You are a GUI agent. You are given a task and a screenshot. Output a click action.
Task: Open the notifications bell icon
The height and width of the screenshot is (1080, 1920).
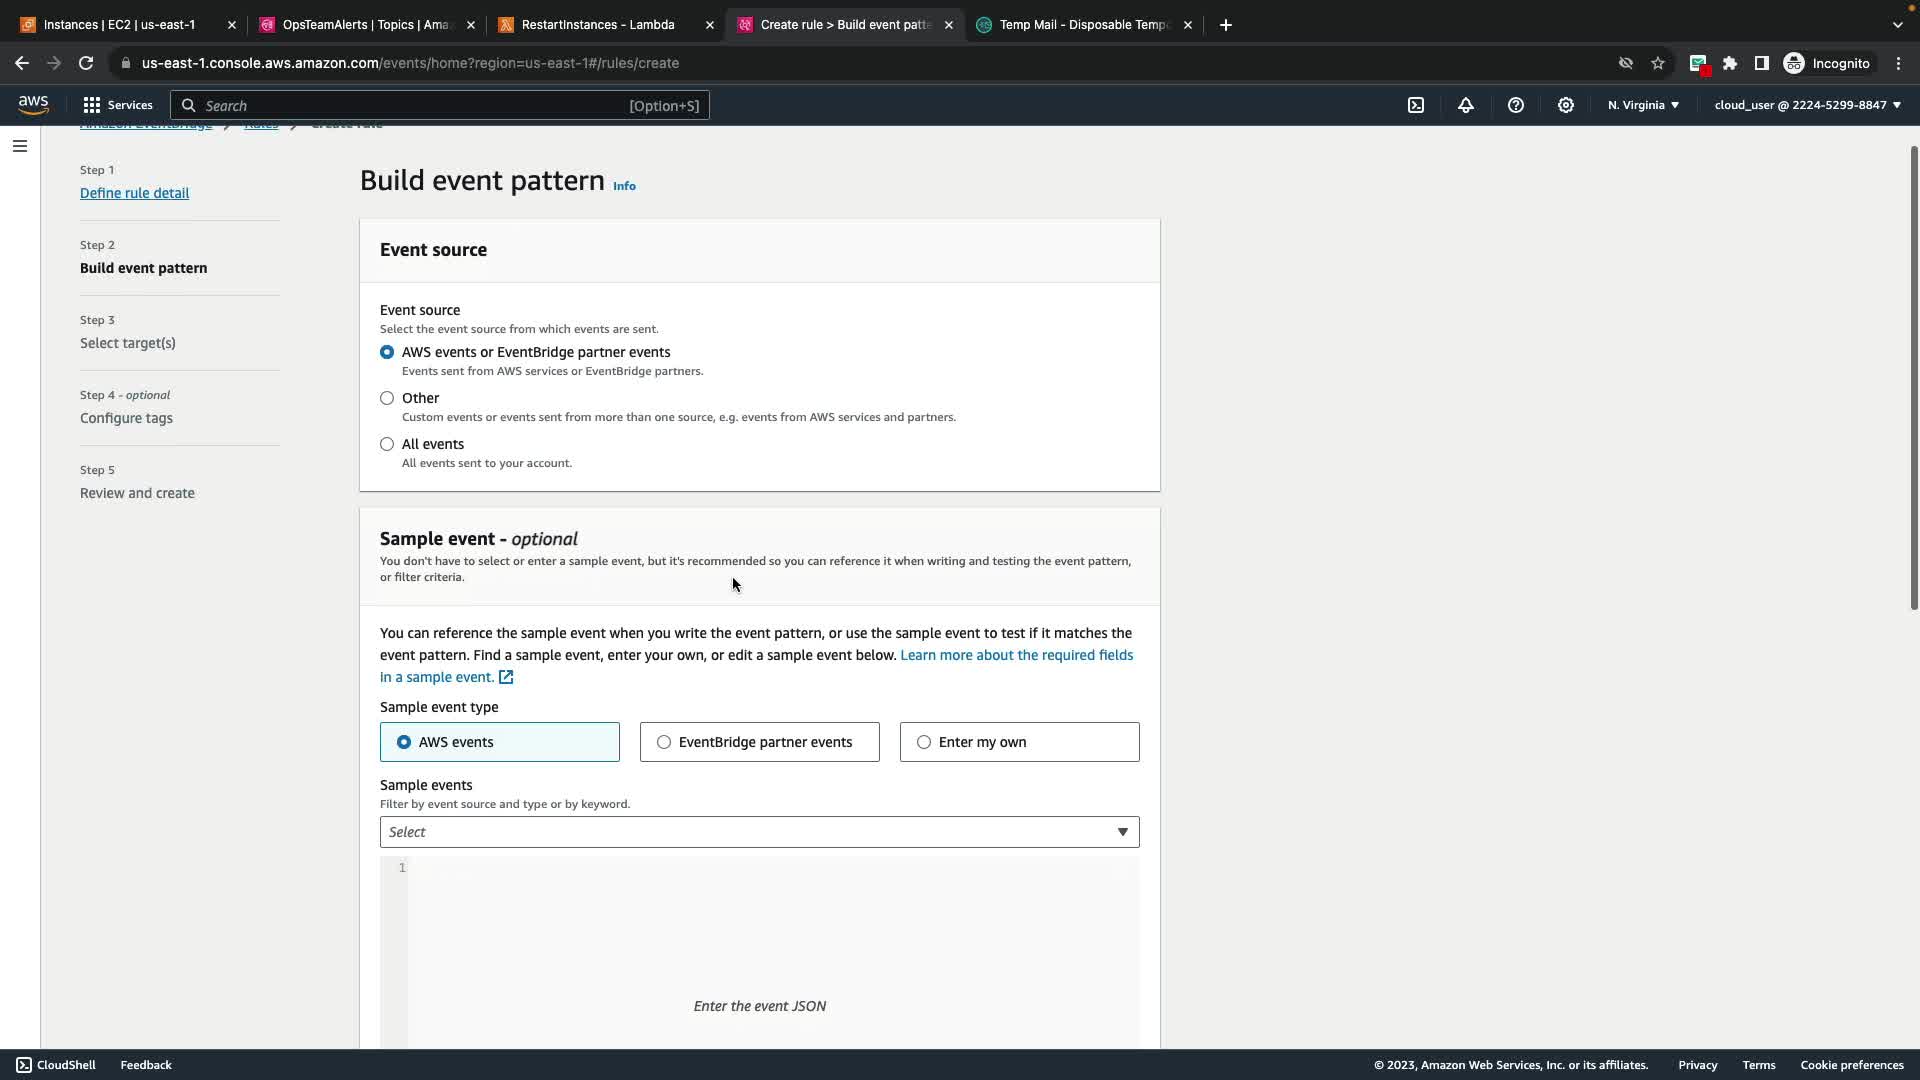click(1466, 105)
